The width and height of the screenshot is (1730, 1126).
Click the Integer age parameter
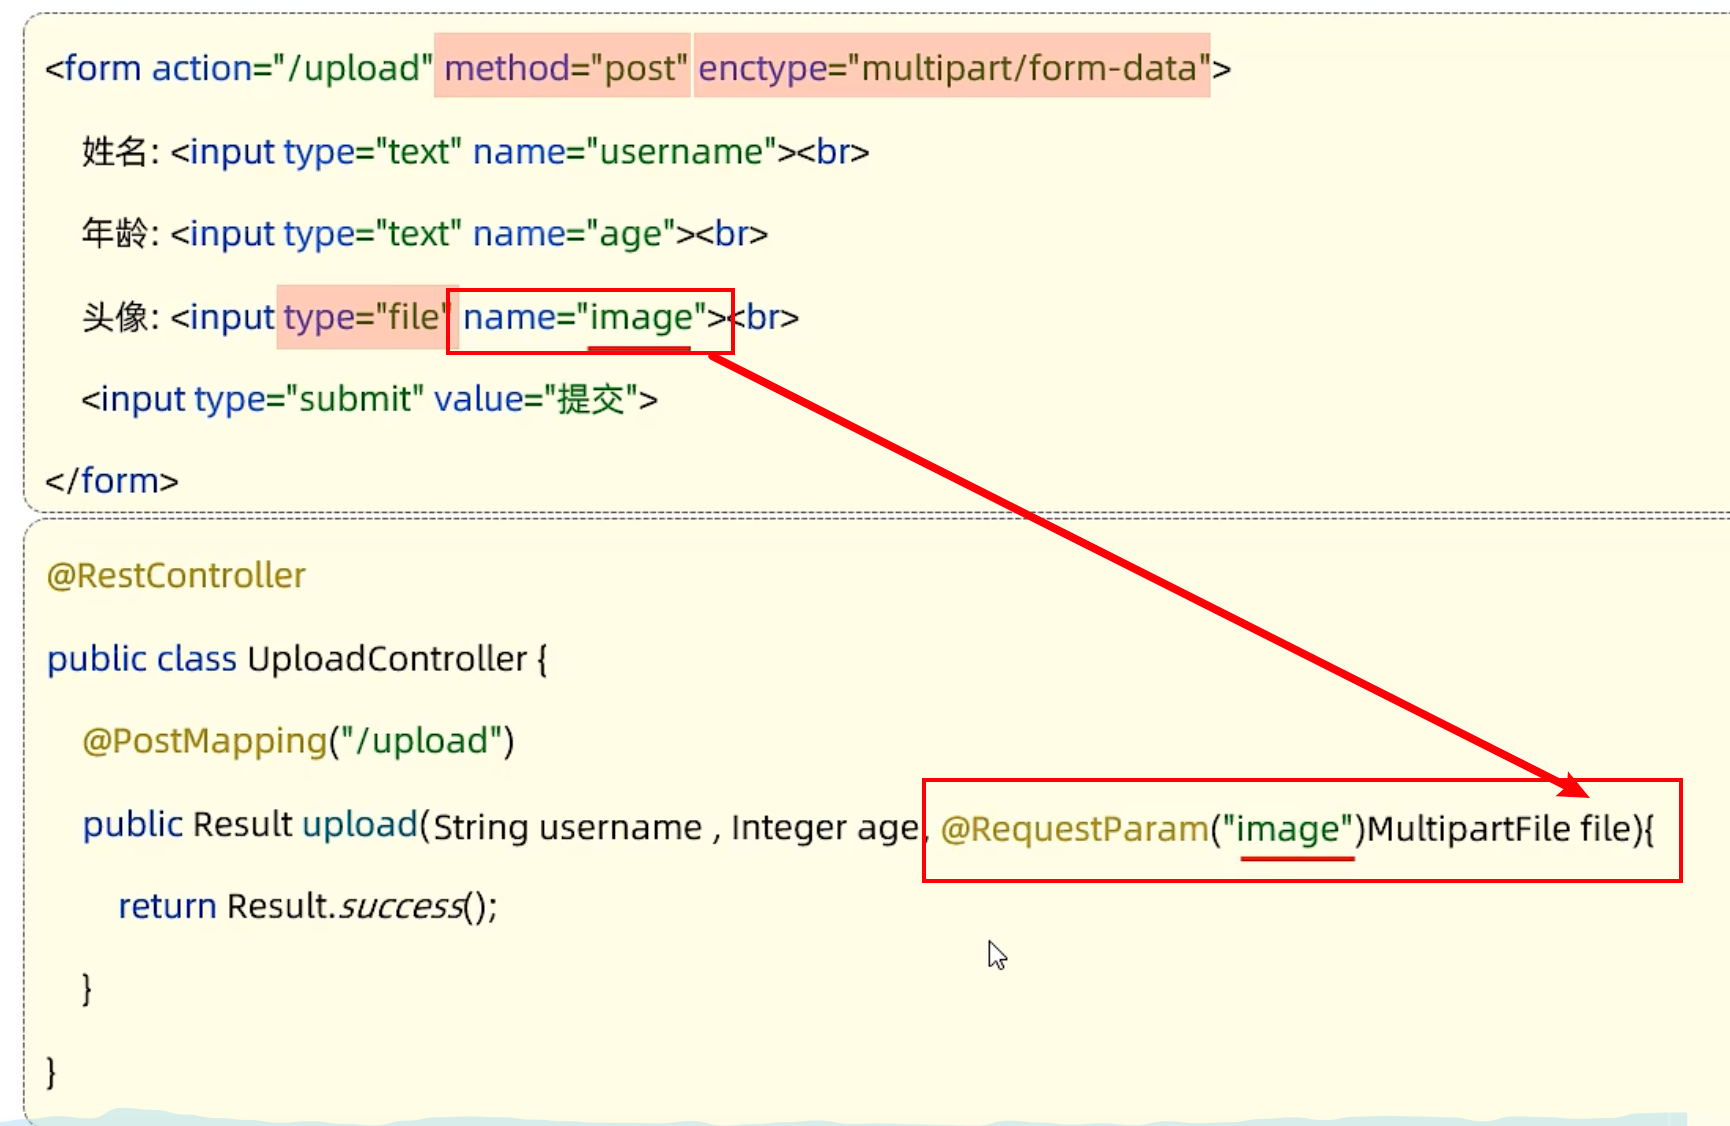point(825,828)
